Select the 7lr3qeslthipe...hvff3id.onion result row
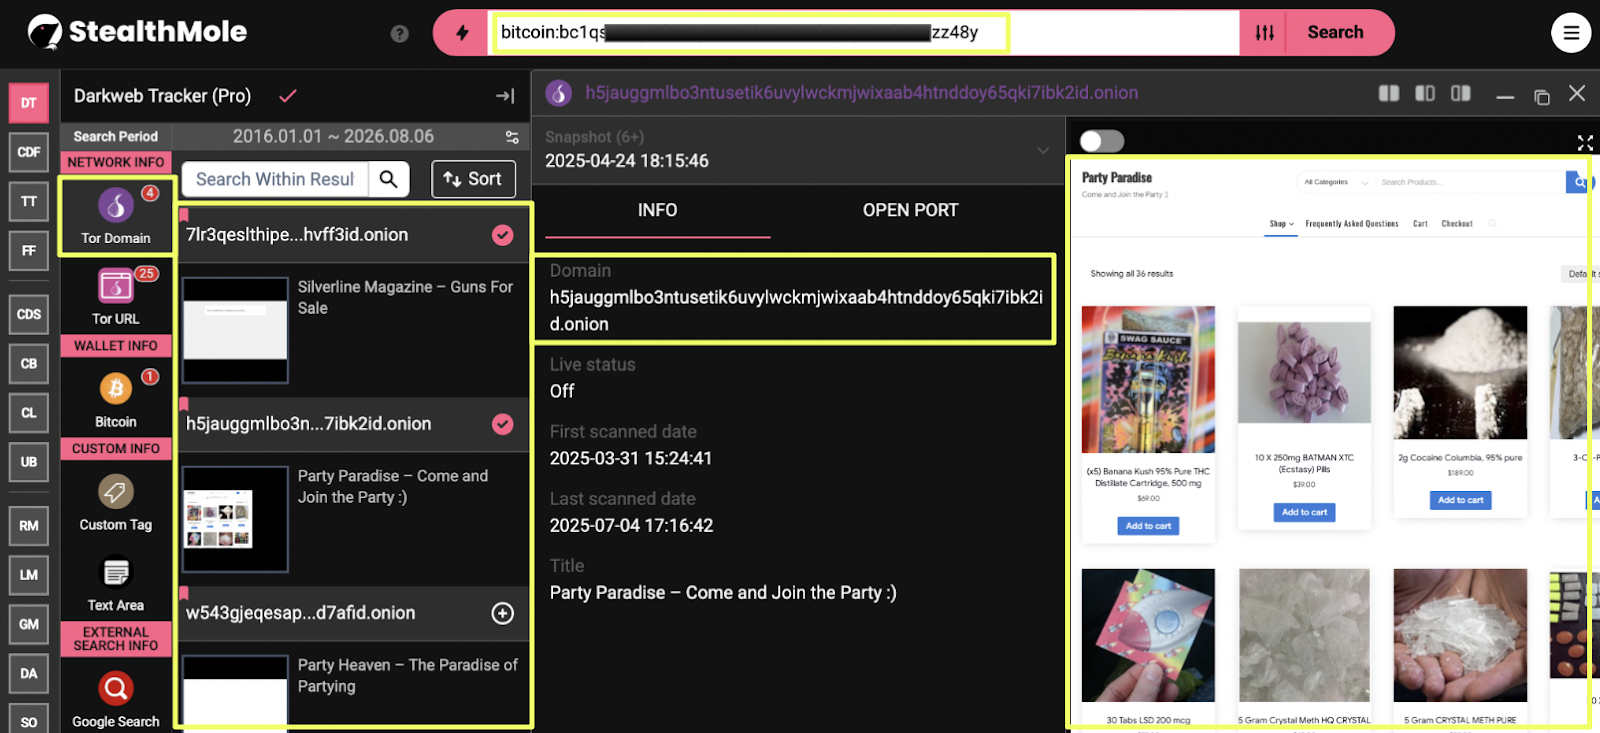The image size is (1600, 733). pos(354,235)
